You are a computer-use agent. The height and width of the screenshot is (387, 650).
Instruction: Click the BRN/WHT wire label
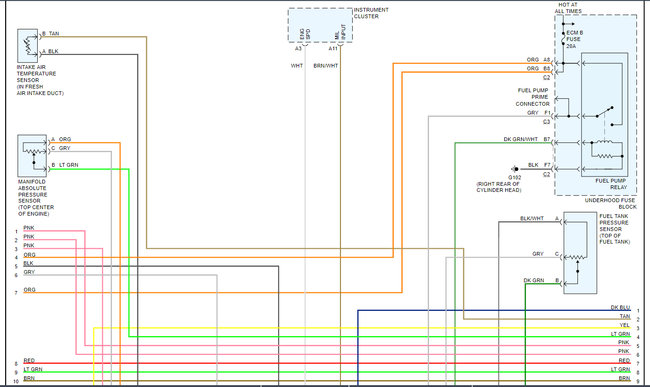(x=325, y=65)
